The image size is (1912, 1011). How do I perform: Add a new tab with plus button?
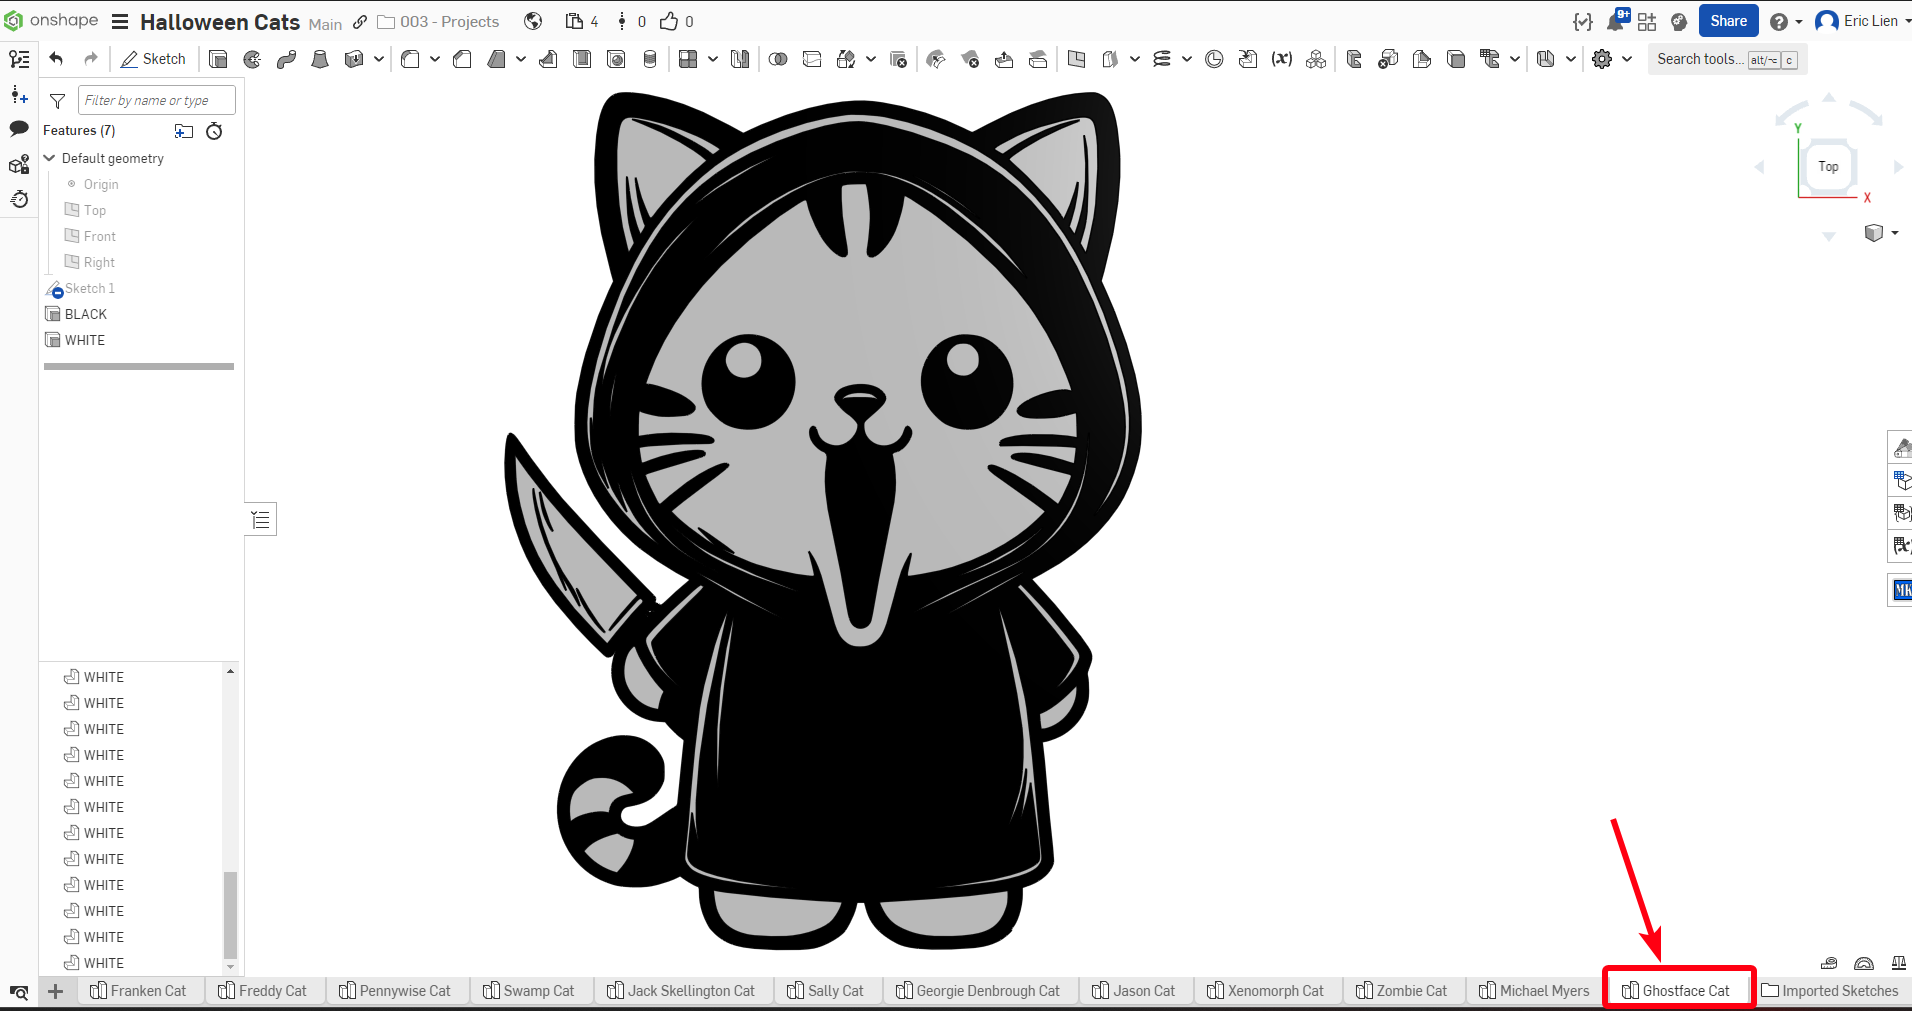pyautogui.click(x=56, y=991)
